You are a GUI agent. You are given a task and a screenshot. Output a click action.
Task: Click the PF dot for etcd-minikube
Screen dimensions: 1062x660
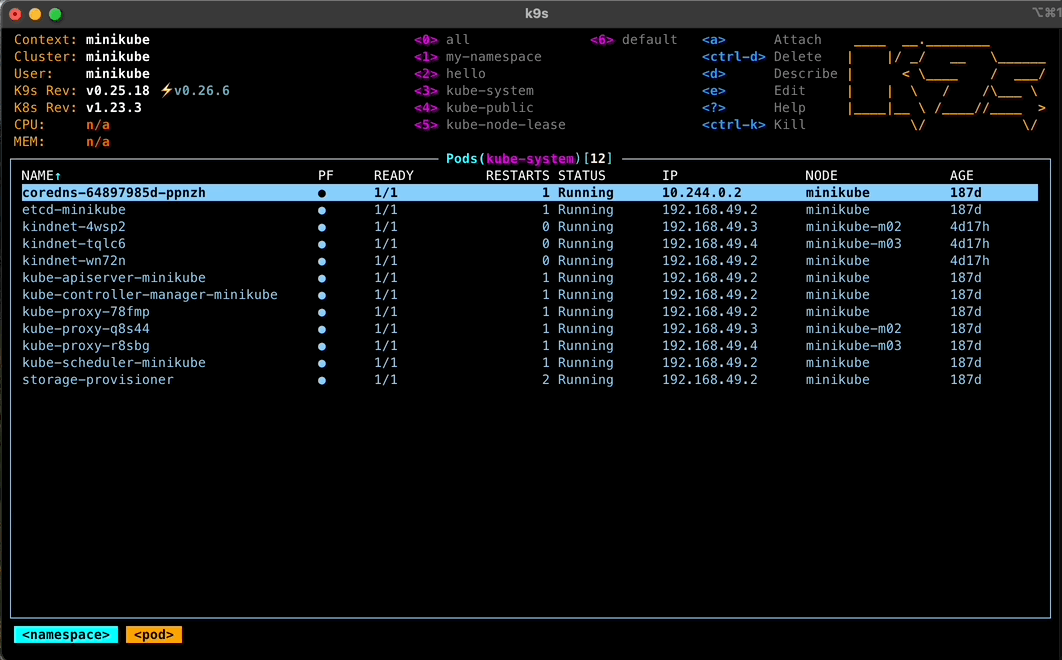(x=322, y=210)
